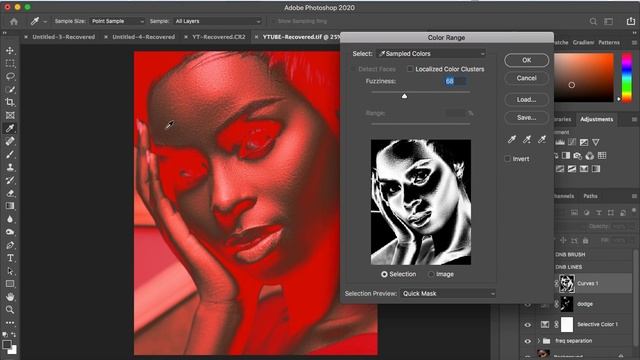Screen dimensions: 640x360
Task: Toggle Show Sampling Ring checkbox
Action: pyautogui.click(x=273, y=21)
